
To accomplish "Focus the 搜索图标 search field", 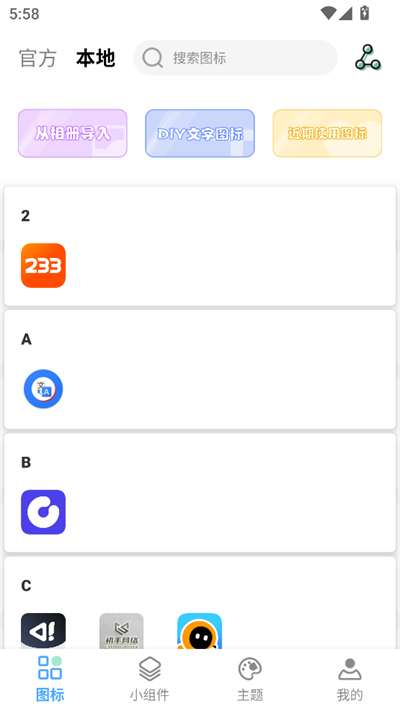I will pyautogui.click(x=235, y=58).
